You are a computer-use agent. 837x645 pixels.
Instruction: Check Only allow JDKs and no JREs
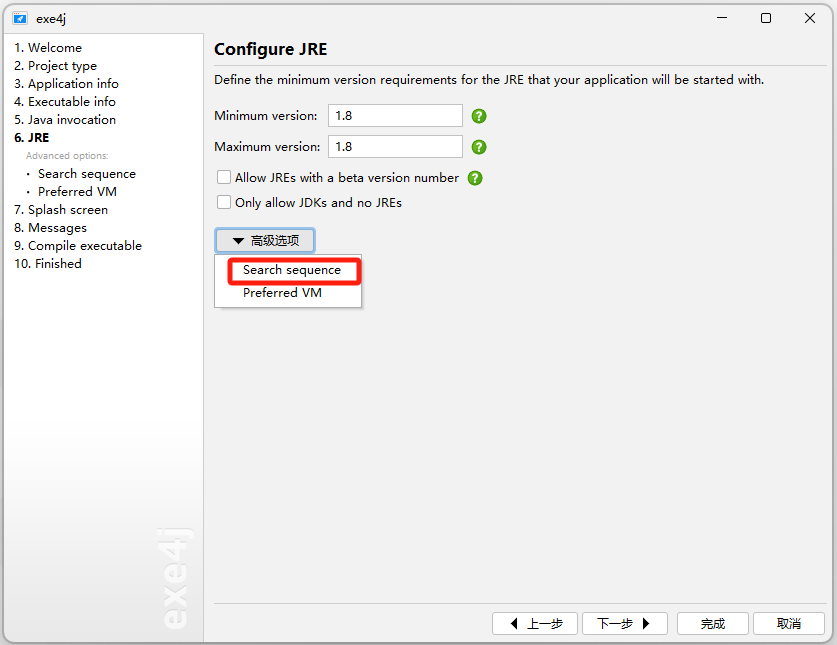pos(224,202)
